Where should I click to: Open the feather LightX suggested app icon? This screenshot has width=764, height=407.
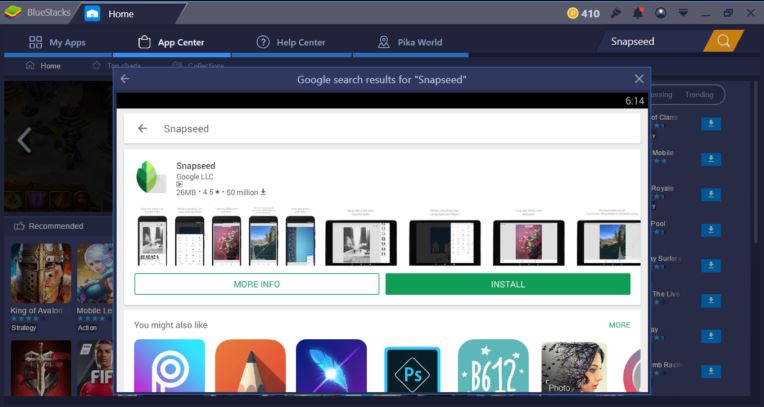pos(331,366)
